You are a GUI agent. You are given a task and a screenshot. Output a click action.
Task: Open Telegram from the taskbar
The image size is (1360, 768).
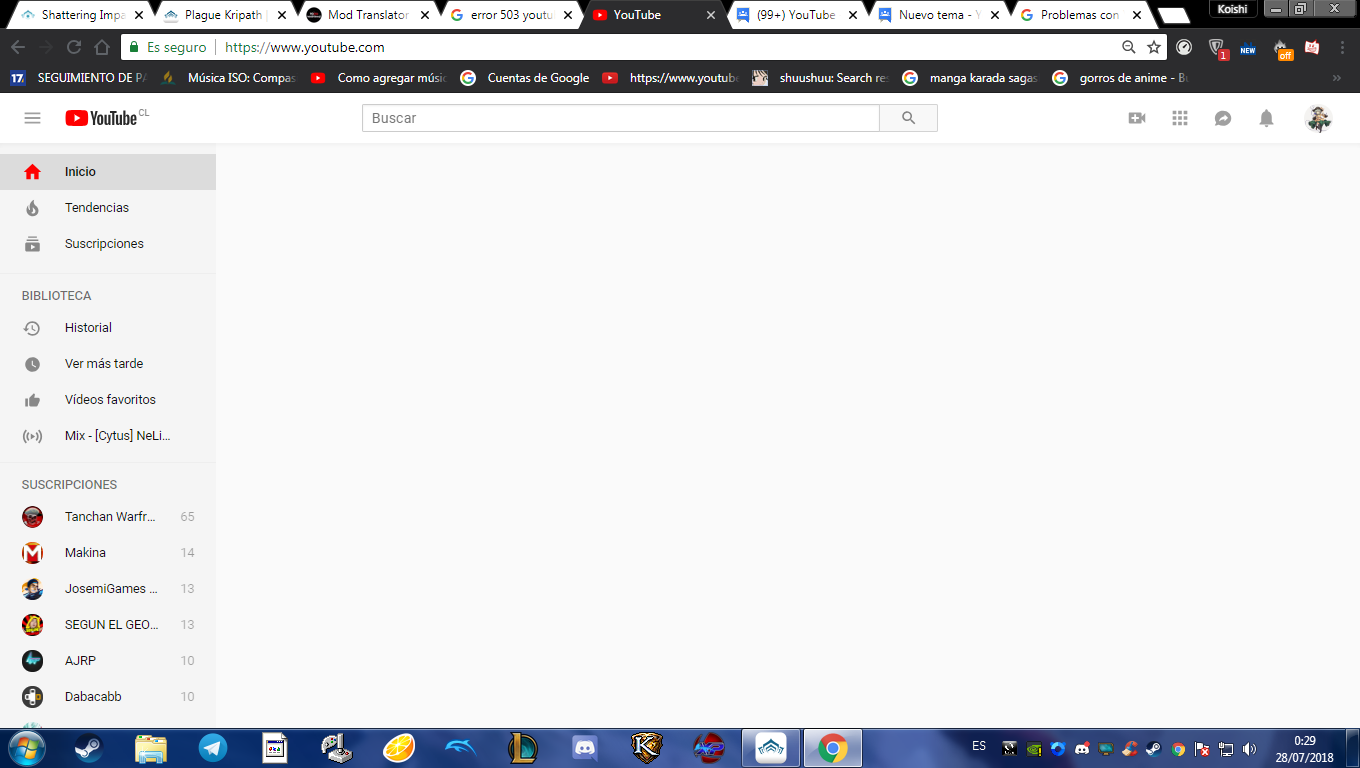(x=212, y=748)
